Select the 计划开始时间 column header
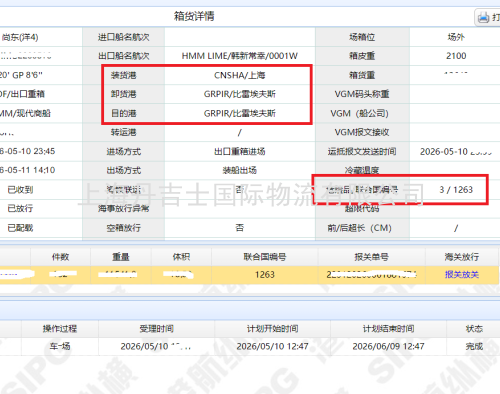 (x=273, y=329)
